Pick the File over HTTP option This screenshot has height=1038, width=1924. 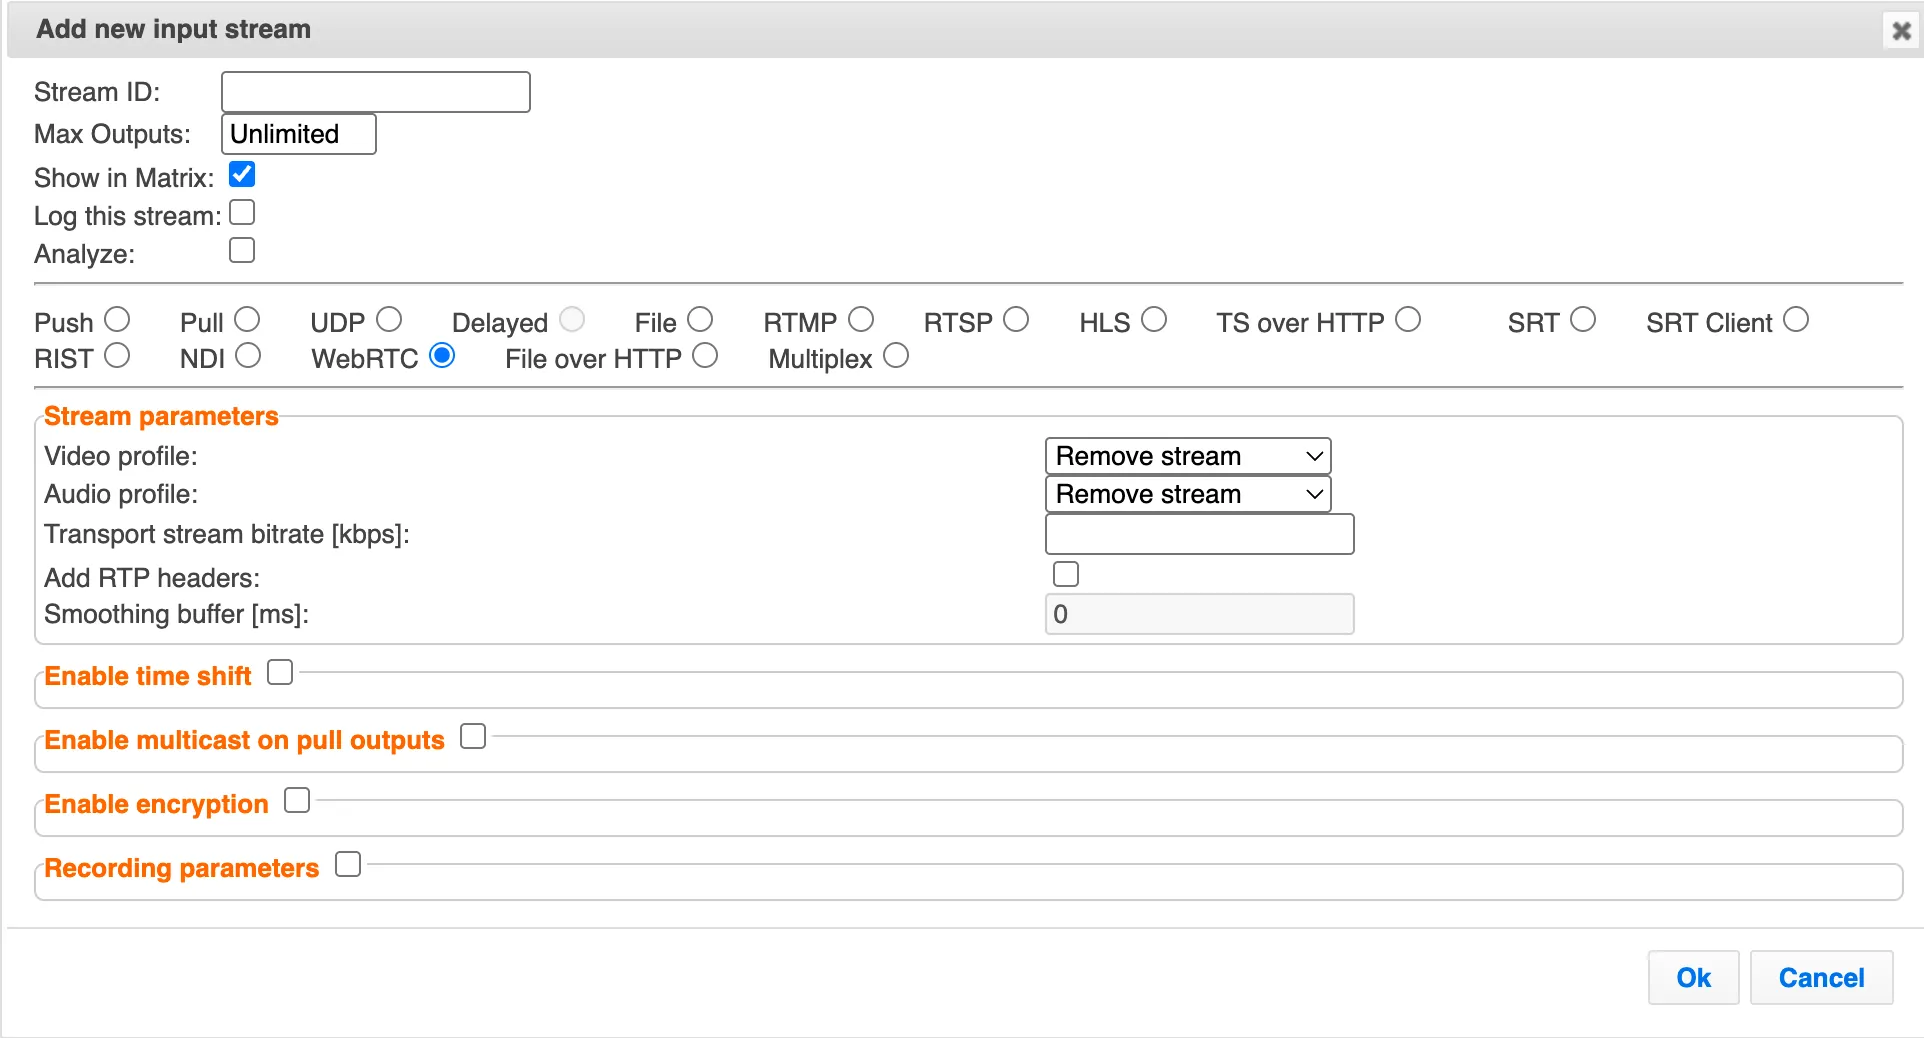(705, 356)
